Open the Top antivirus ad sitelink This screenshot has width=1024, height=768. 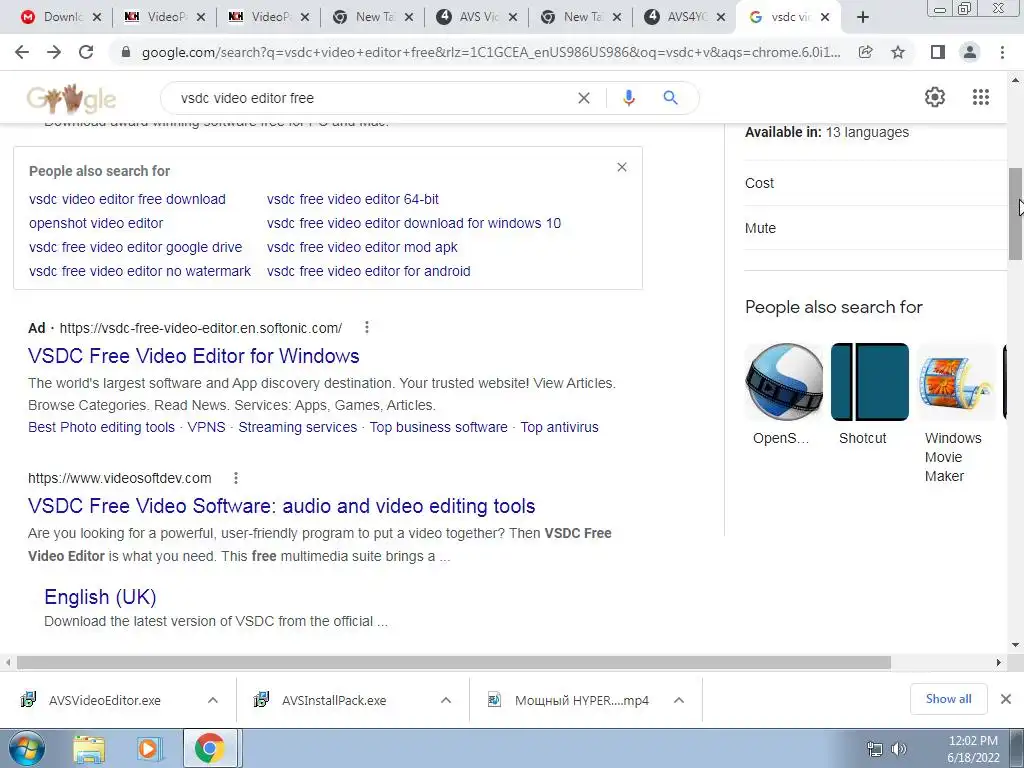point(559,427)
